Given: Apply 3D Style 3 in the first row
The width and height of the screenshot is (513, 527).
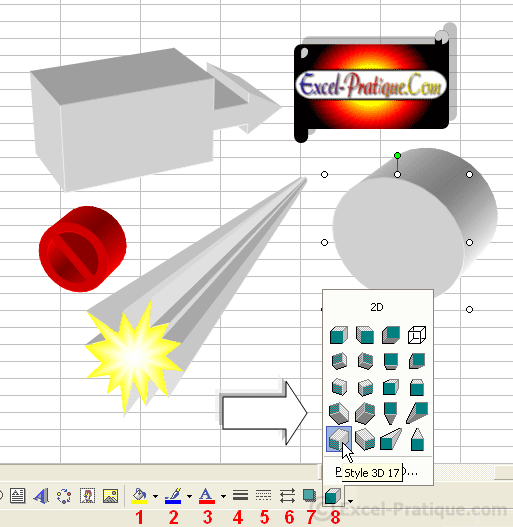Looking at the screenshot, I should tap(391, 335).
